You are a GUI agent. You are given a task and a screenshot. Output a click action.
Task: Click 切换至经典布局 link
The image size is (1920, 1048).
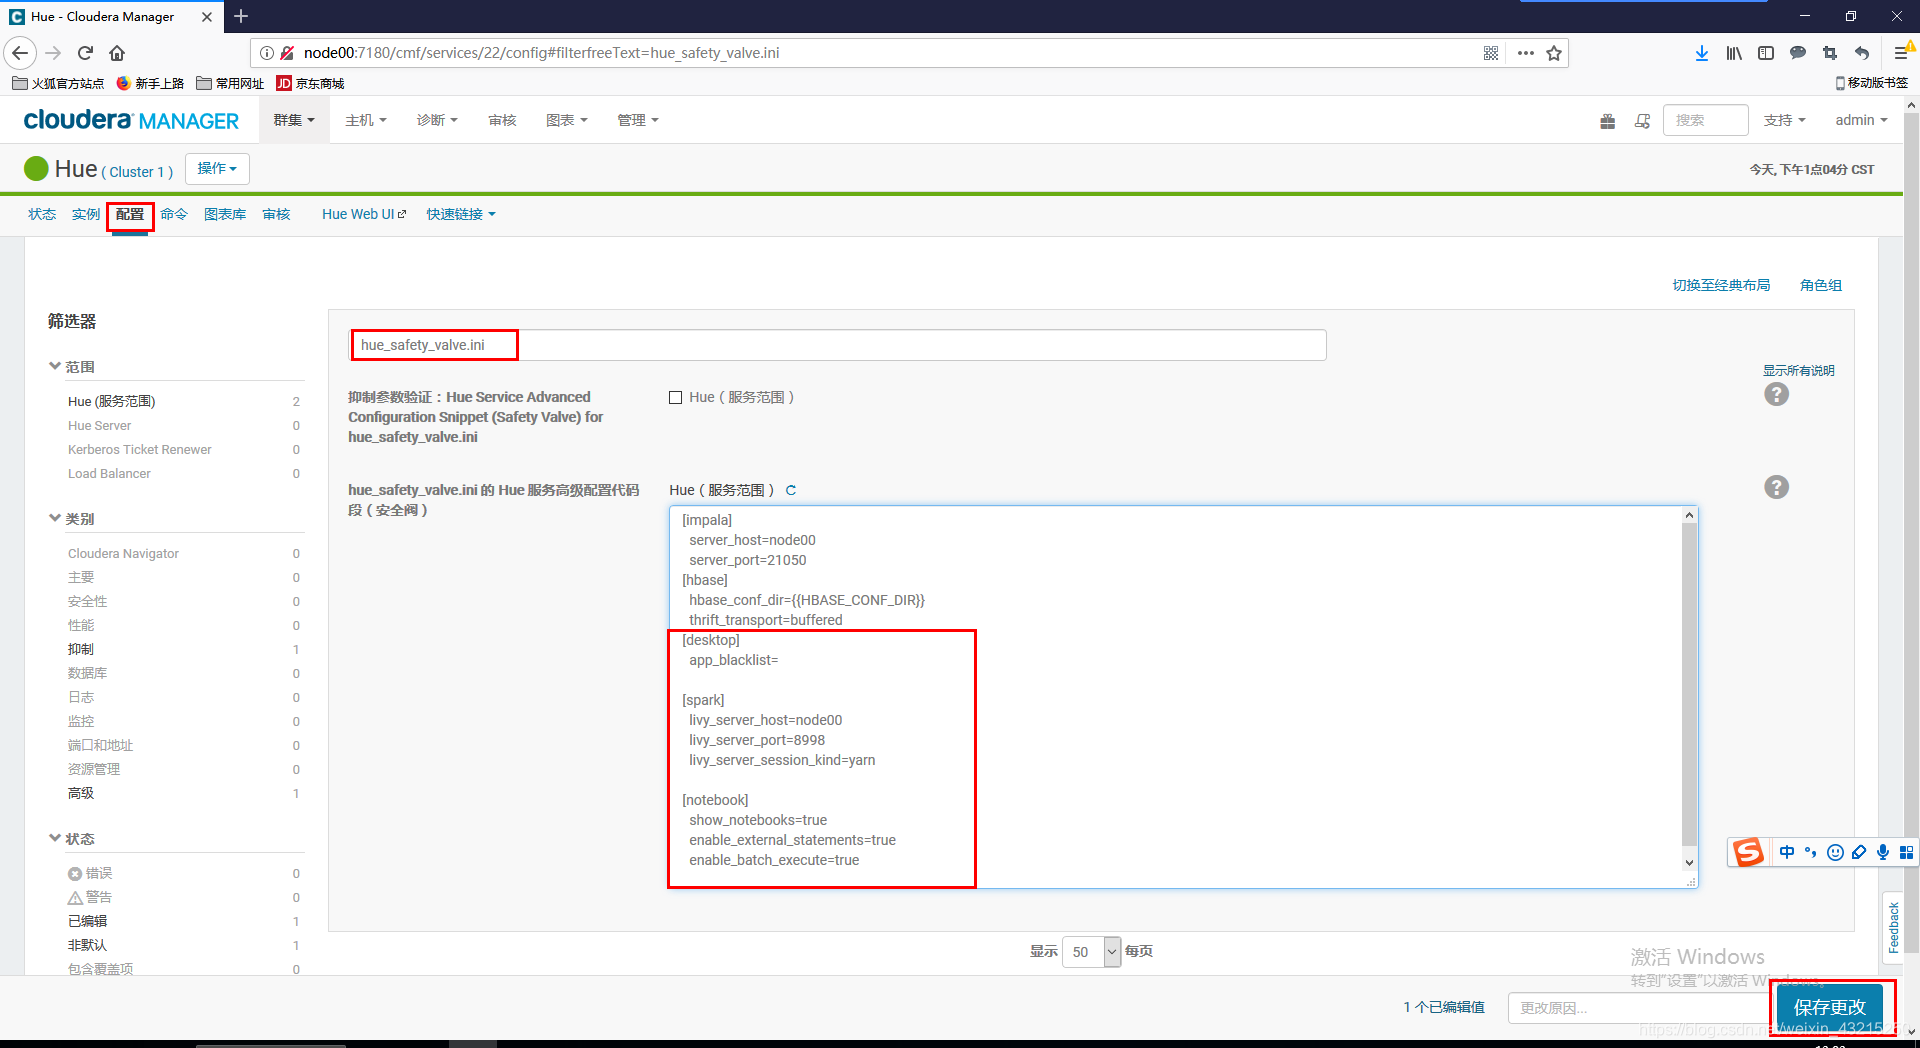[1721, 285]
